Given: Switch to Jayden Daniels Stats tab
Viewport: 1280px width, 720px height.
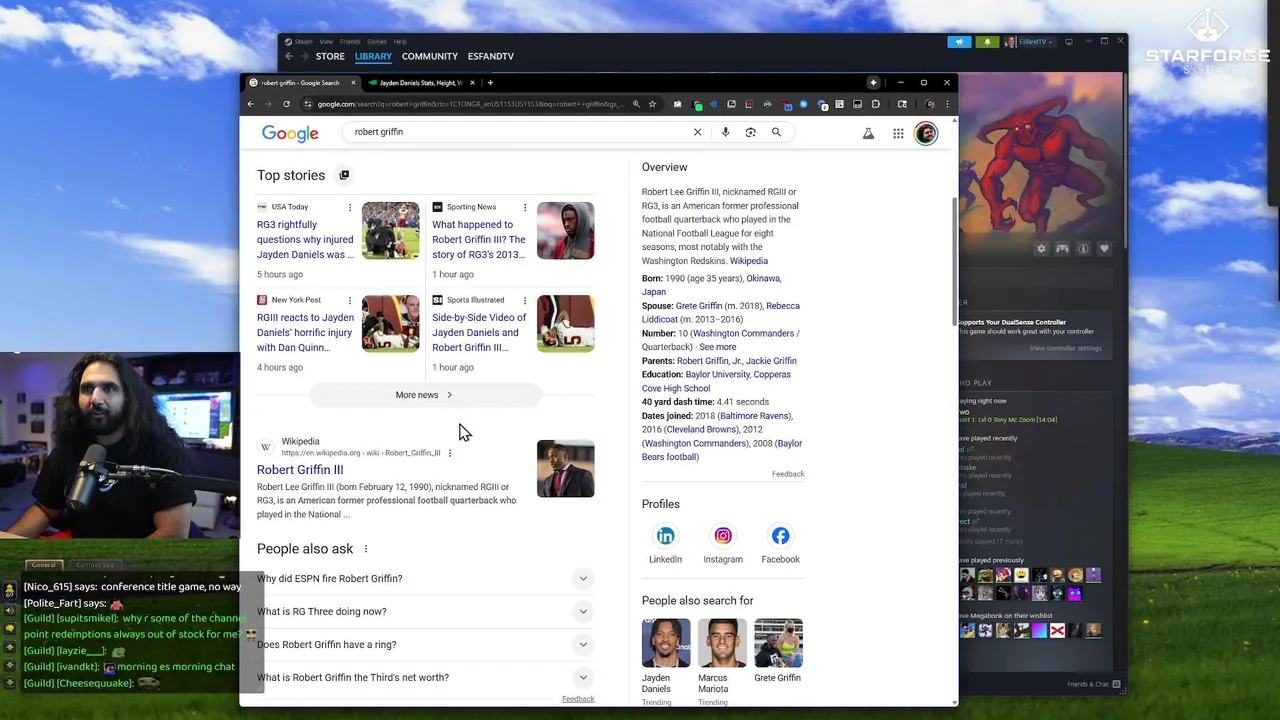Looking at the screenshot, I should [420, 83].
